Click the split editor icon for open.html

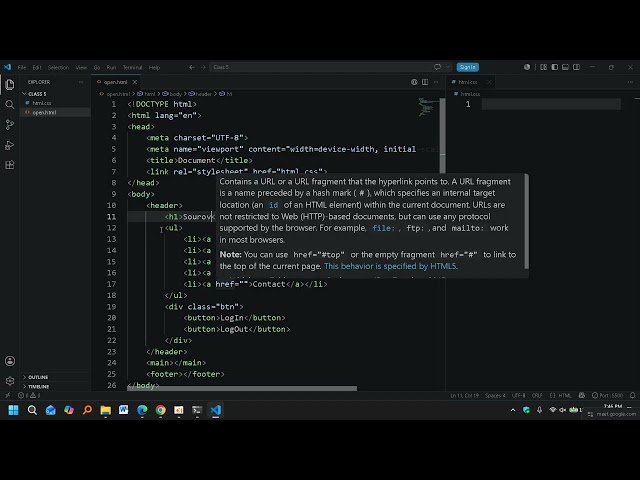425,82
